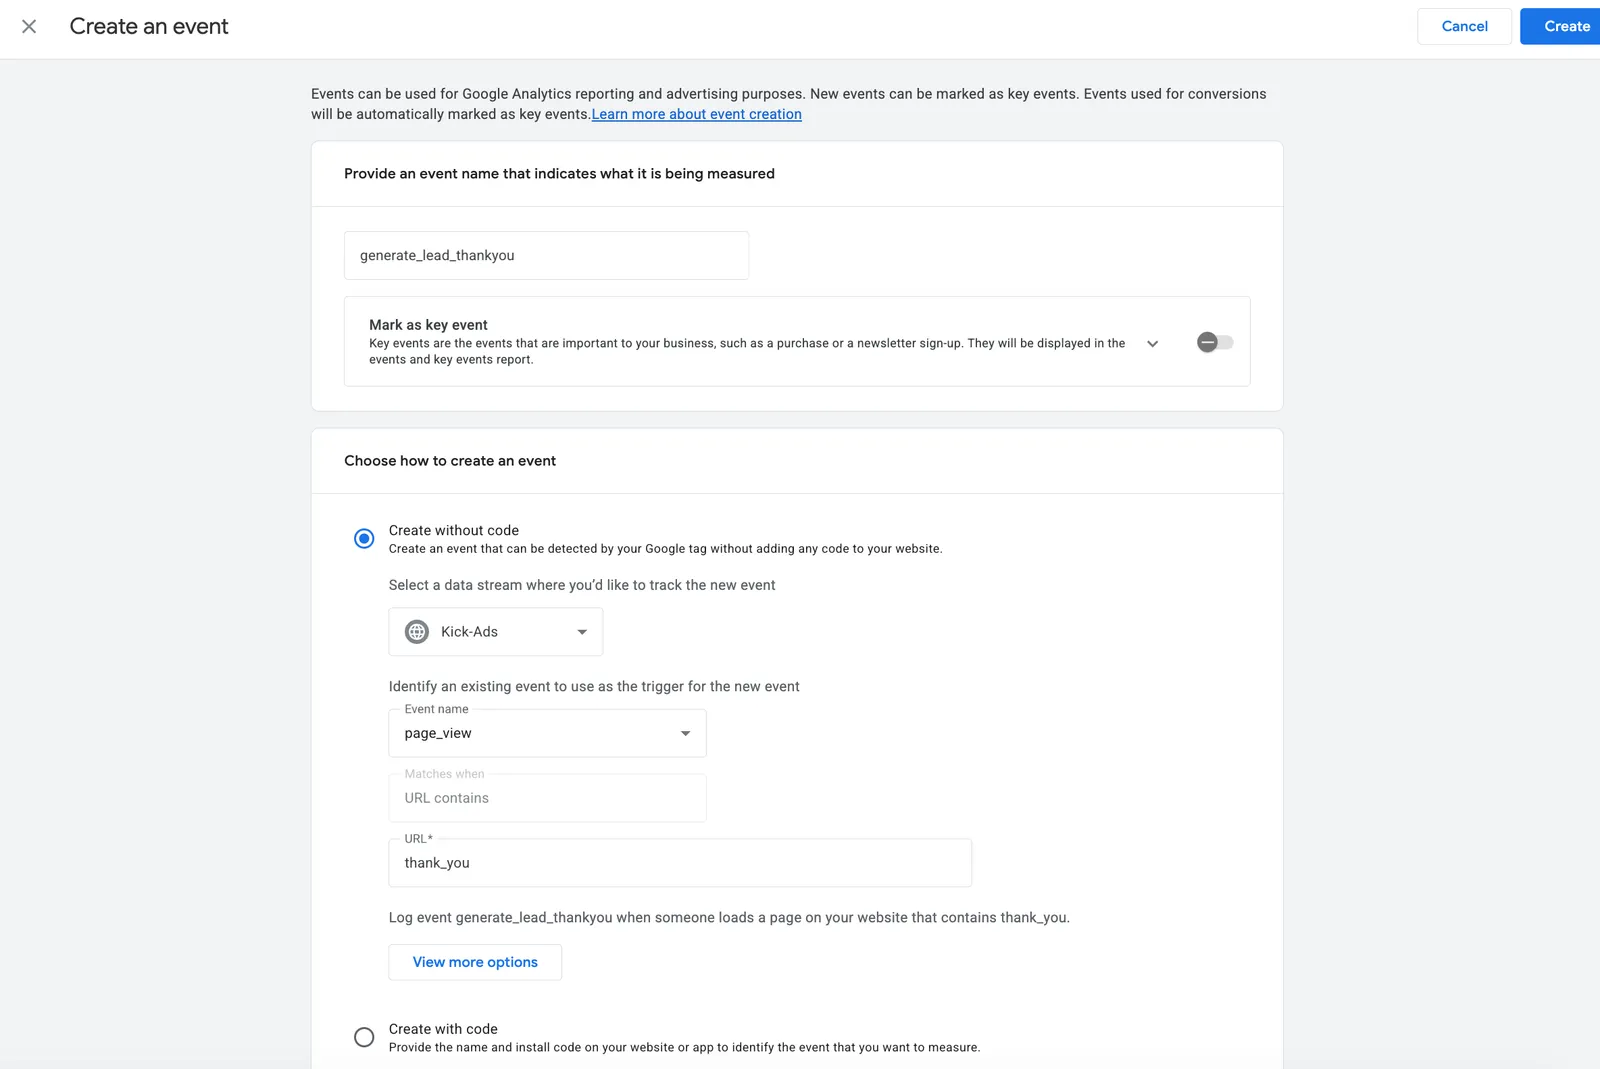Click the Mark as key event heading
Viewport: 1600px width, 1069px height.
pyautogui.click(x=428, y=325)
